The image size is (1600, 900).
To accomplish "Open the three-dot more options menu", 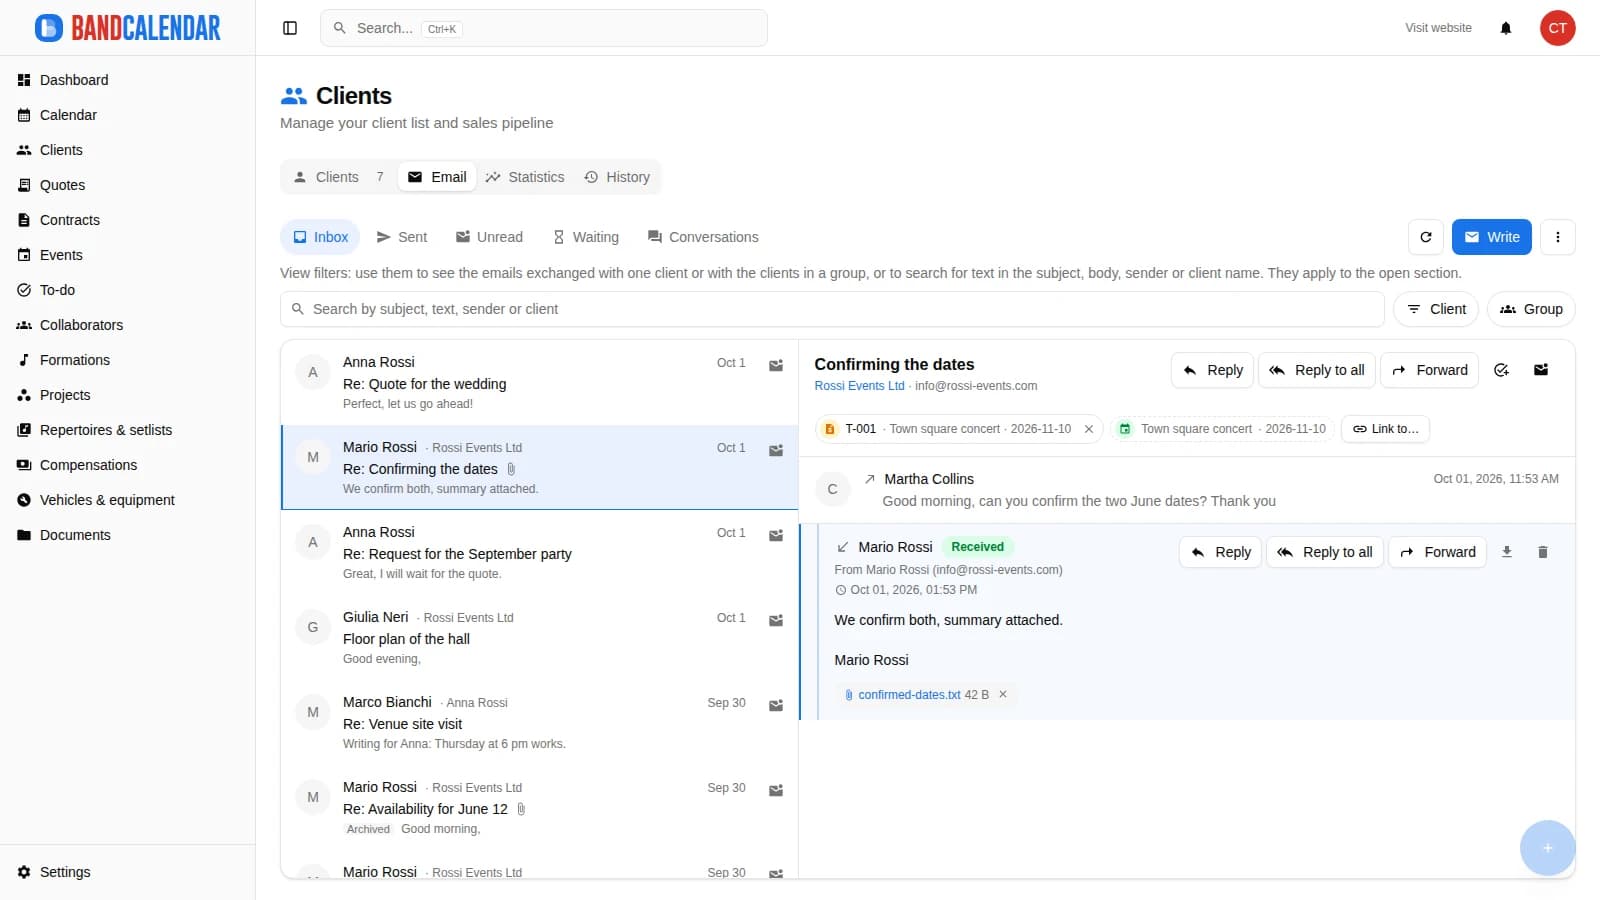I will 1557,237.
